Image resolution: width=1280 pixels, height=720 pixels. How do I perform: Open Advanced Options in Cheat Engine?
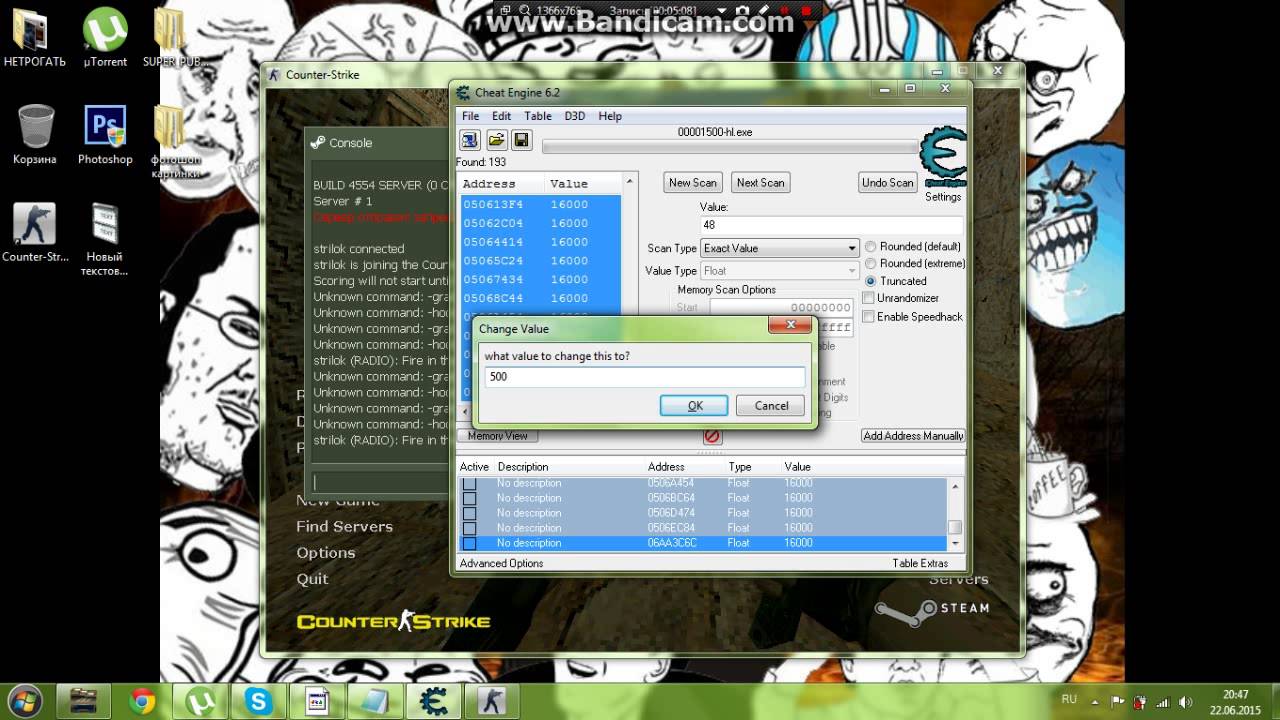point(501,563)
